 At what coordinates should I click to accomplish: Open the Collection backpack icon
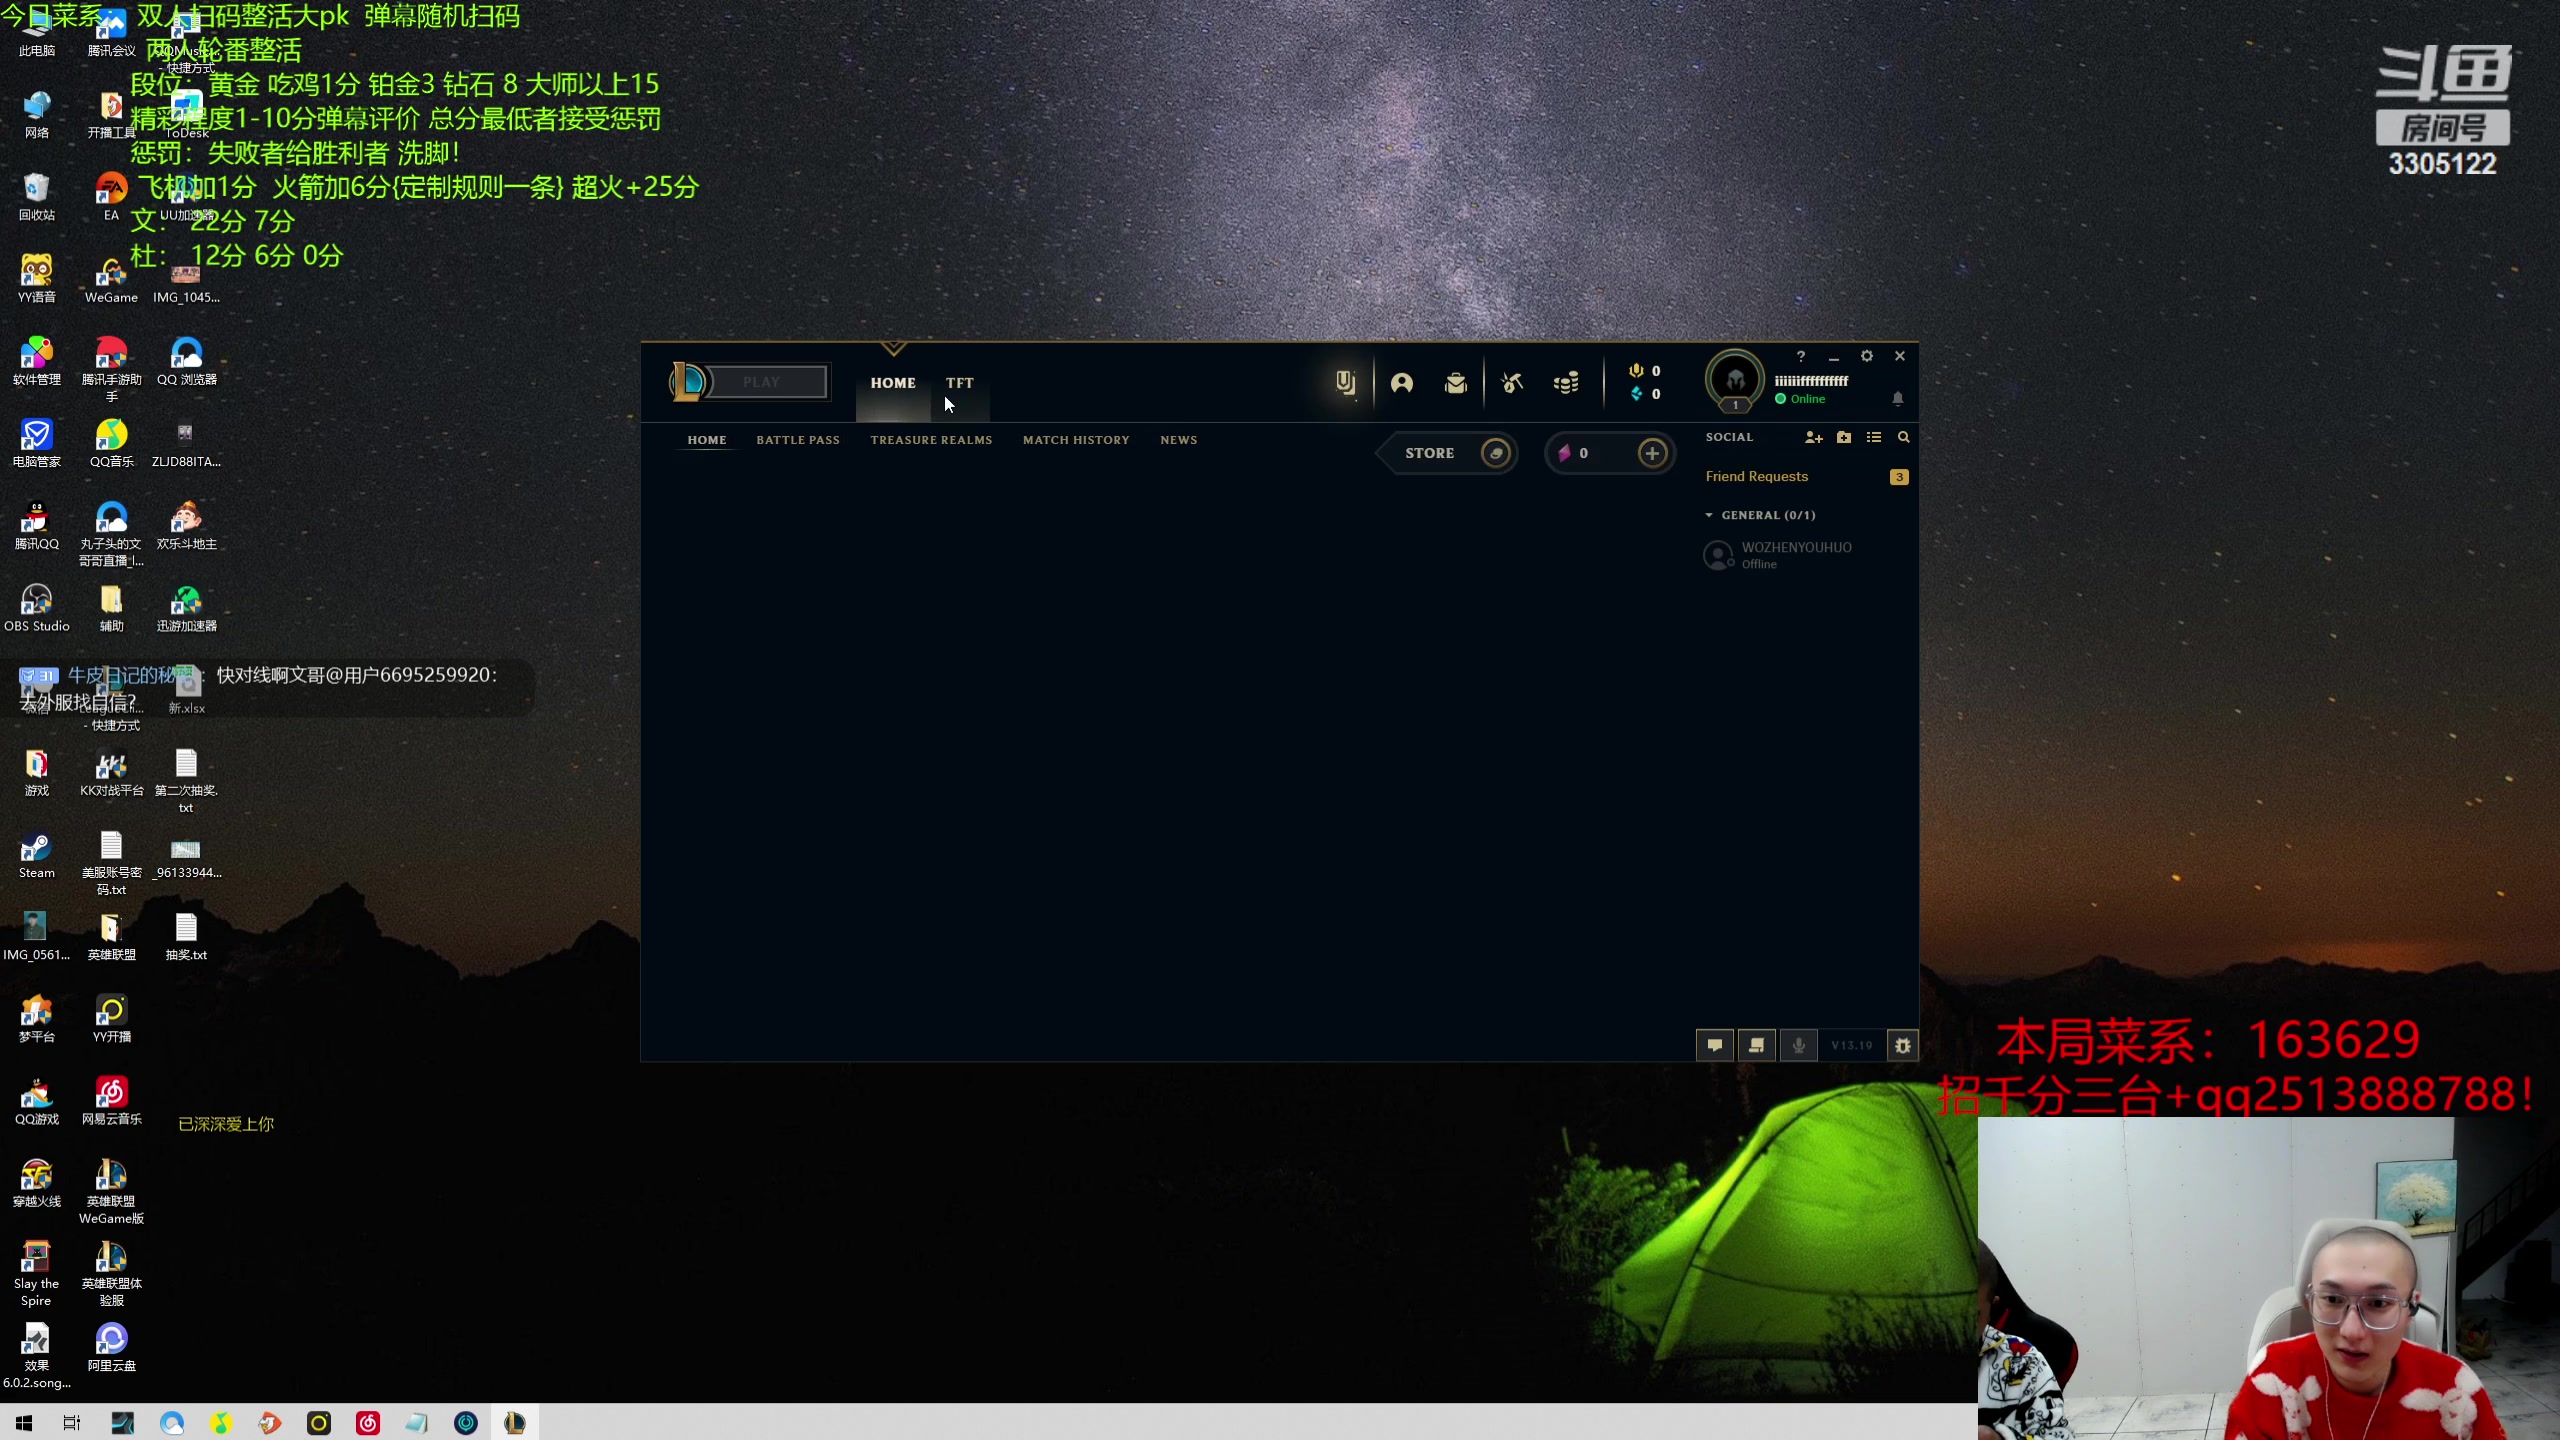(x=1456, y=382)
